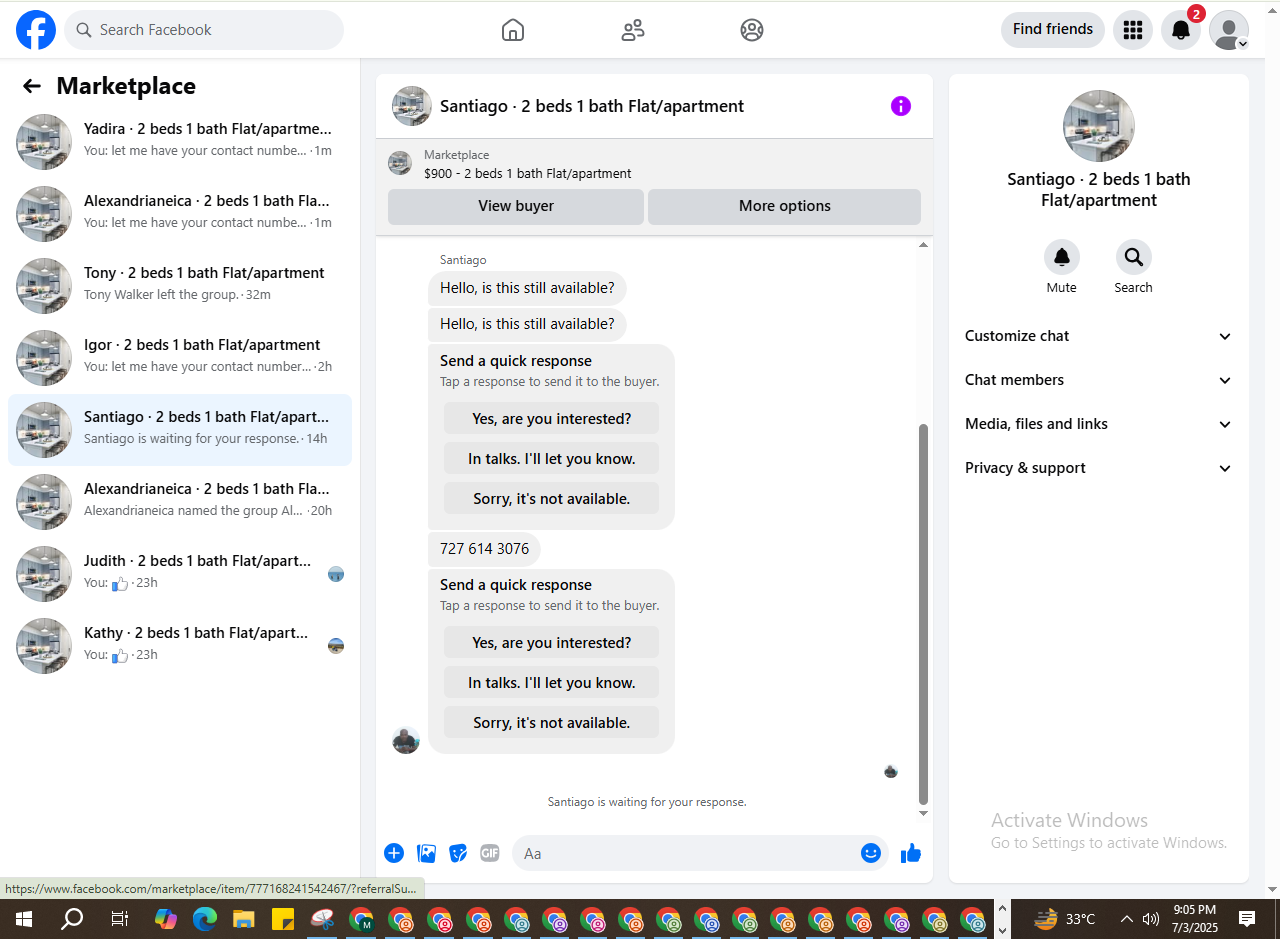Click the purple conversation info icon
Screen dimensions: 1280x939
[901, 106]
